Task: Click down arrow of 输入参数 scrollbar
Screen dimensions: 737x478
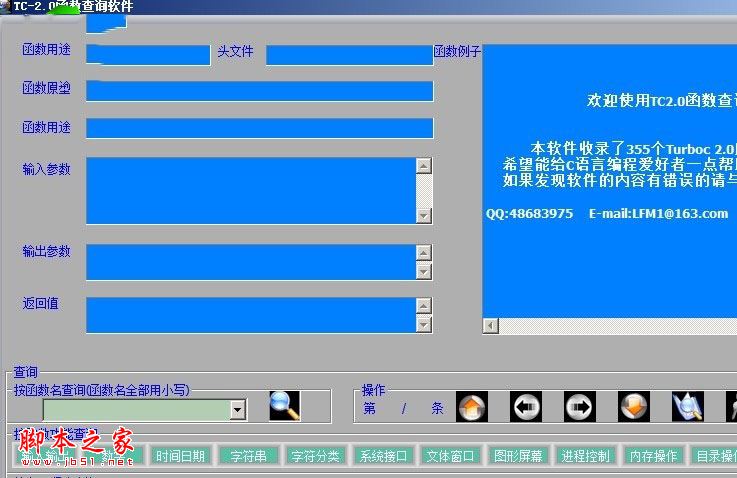Action: click(x=424, y=216)
